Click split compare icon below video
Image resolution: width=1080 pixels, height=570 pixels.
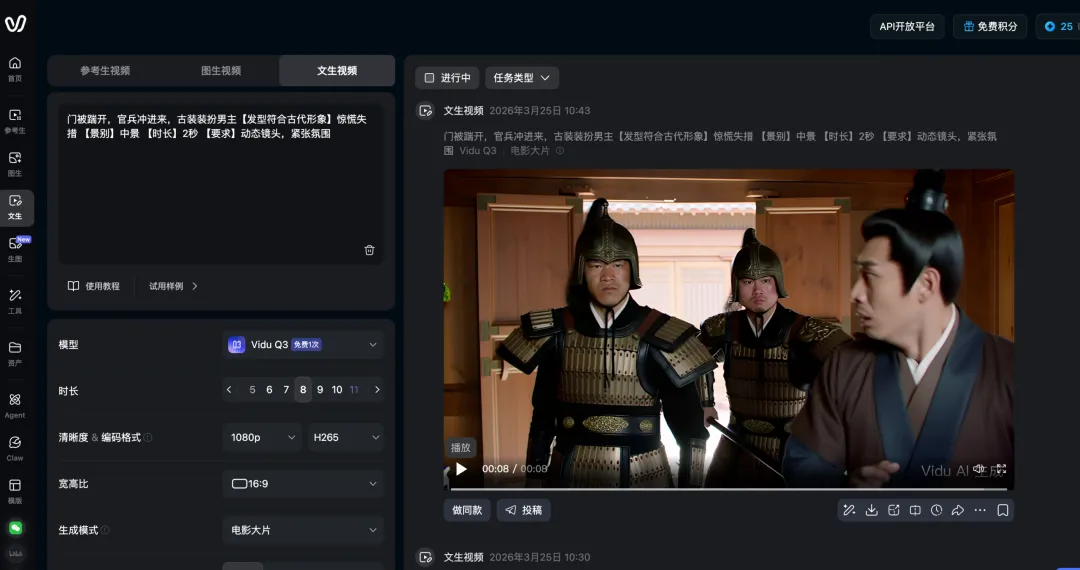[x=915, y=510]
